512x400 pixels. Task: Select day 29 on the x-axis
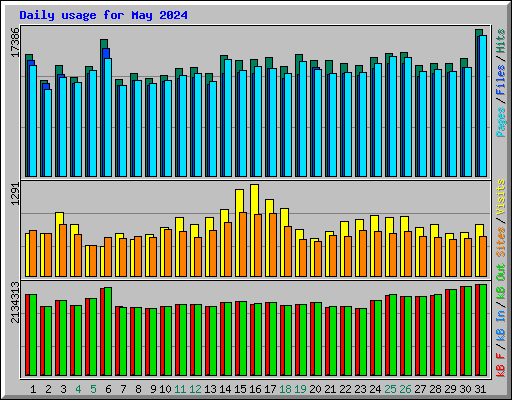[450, 389]
